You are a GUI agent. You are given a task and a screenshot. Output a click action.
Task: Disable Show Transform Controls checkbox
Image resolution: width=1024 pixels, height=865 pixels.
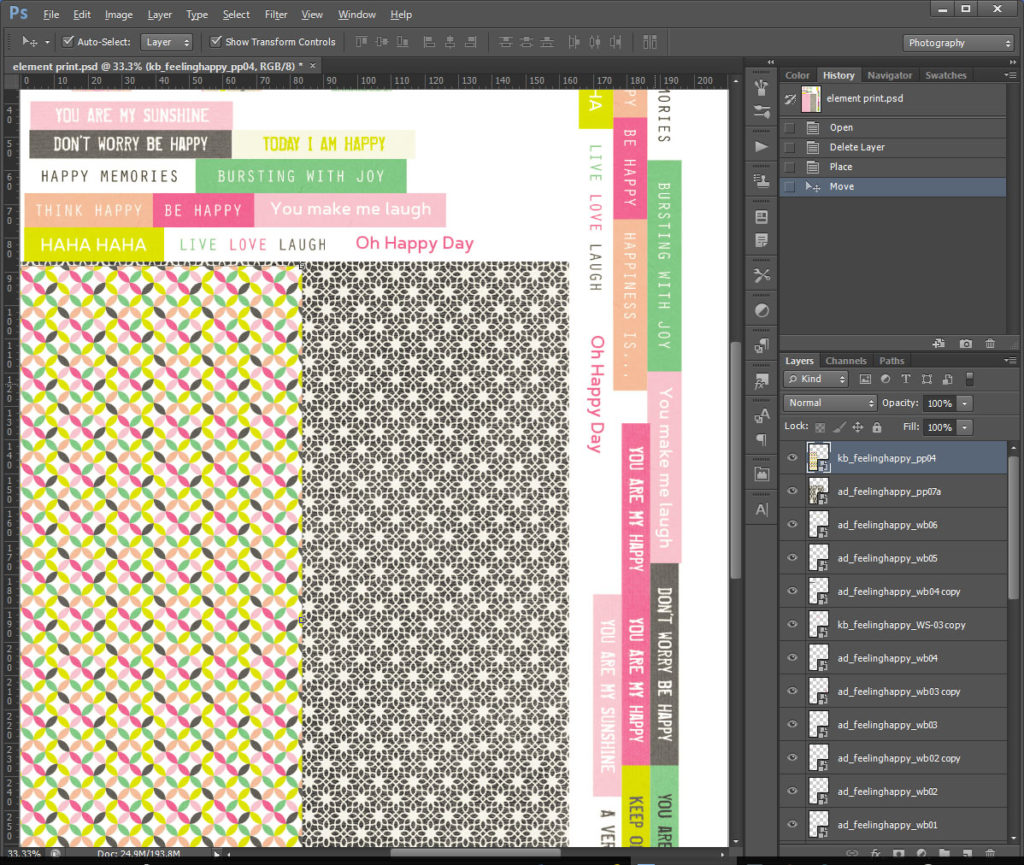(x=216, y=42)
